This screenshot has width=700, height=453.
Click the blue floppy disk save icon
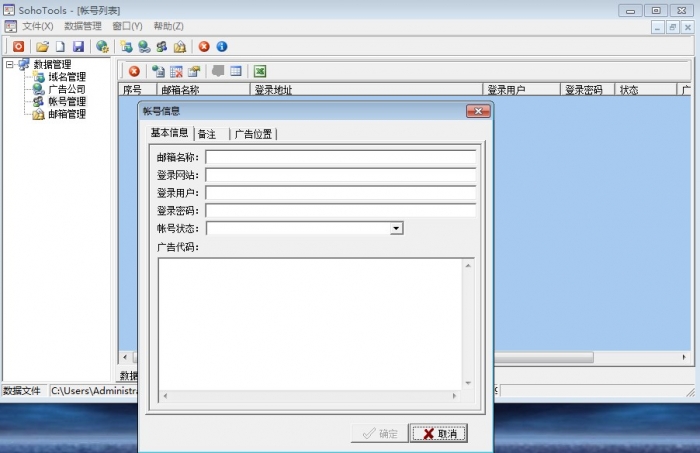[77, 46]
